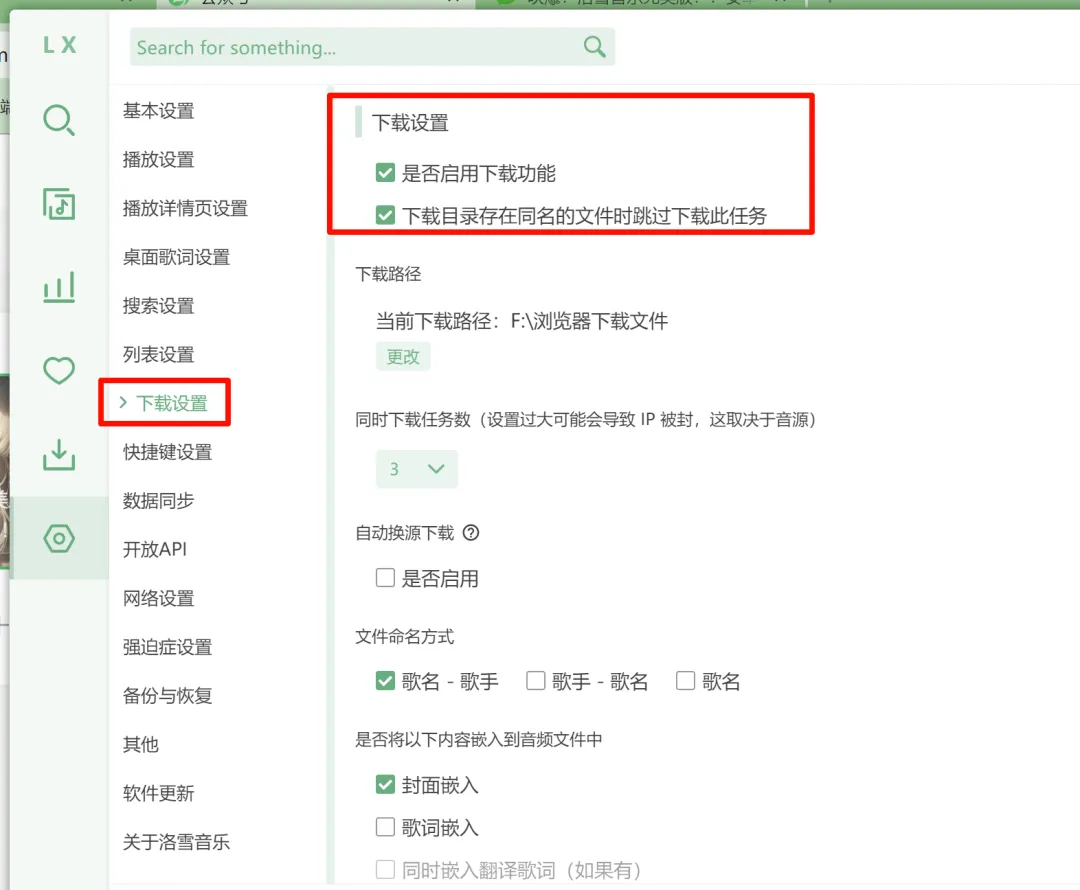Select 歌手 - 歌名 naming option
1080x890 pixels.
(536, 680)
